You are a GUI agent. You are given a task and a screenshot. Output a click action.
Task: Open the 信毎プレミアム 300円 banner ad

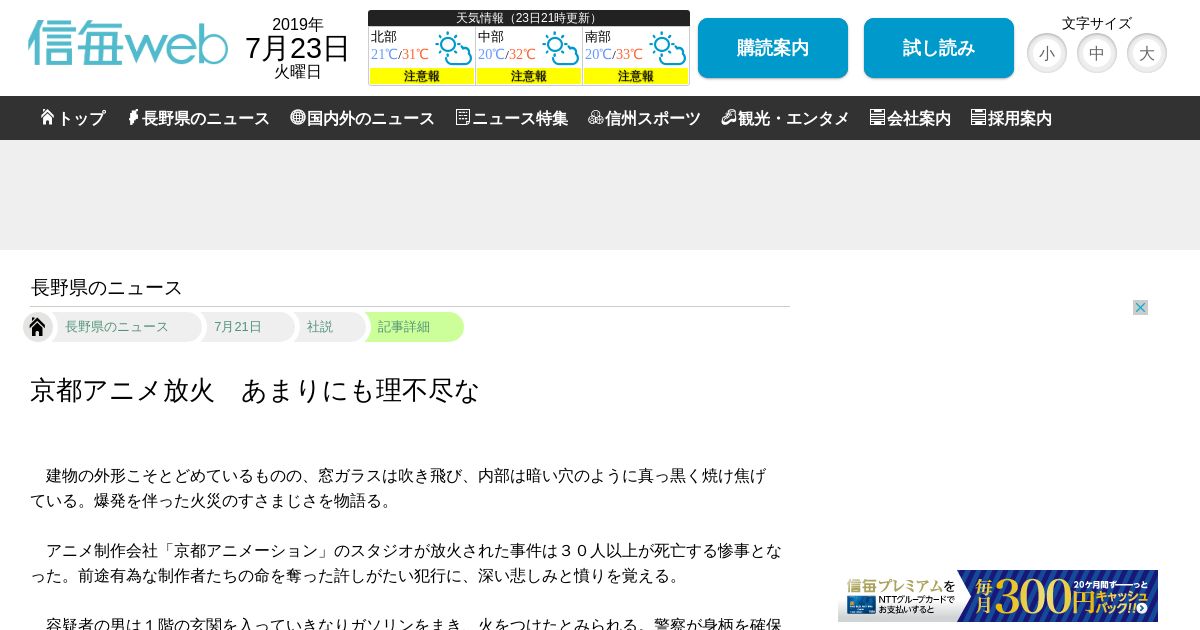click(998, 596)
